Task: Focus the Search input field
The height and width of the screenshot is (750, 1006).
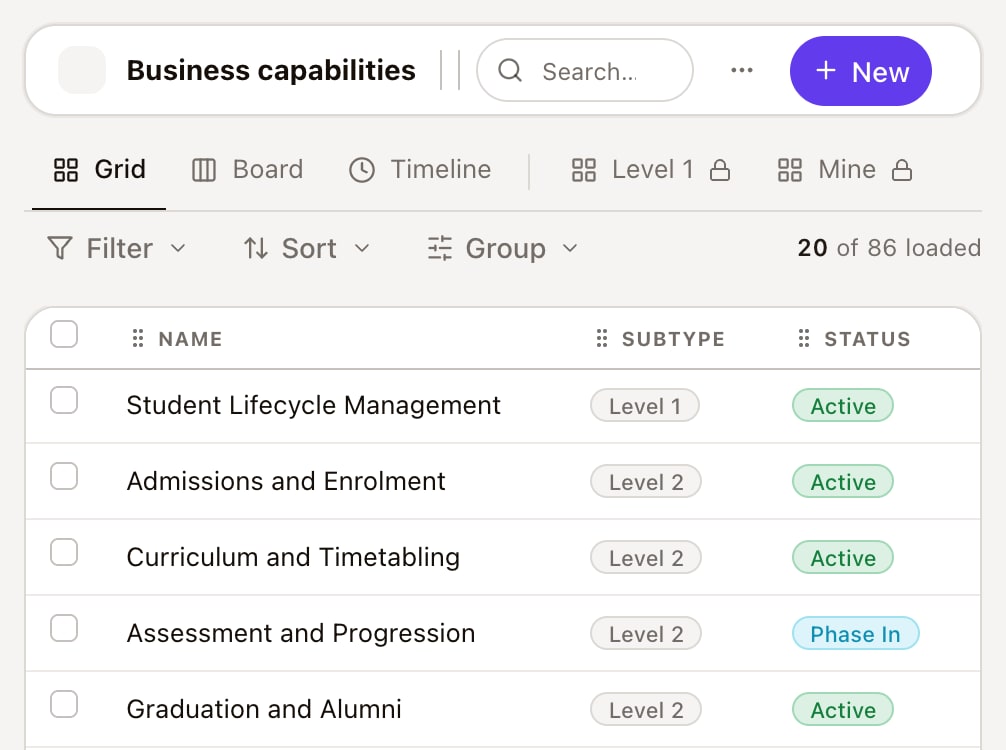Action: (x=584, y=70)
